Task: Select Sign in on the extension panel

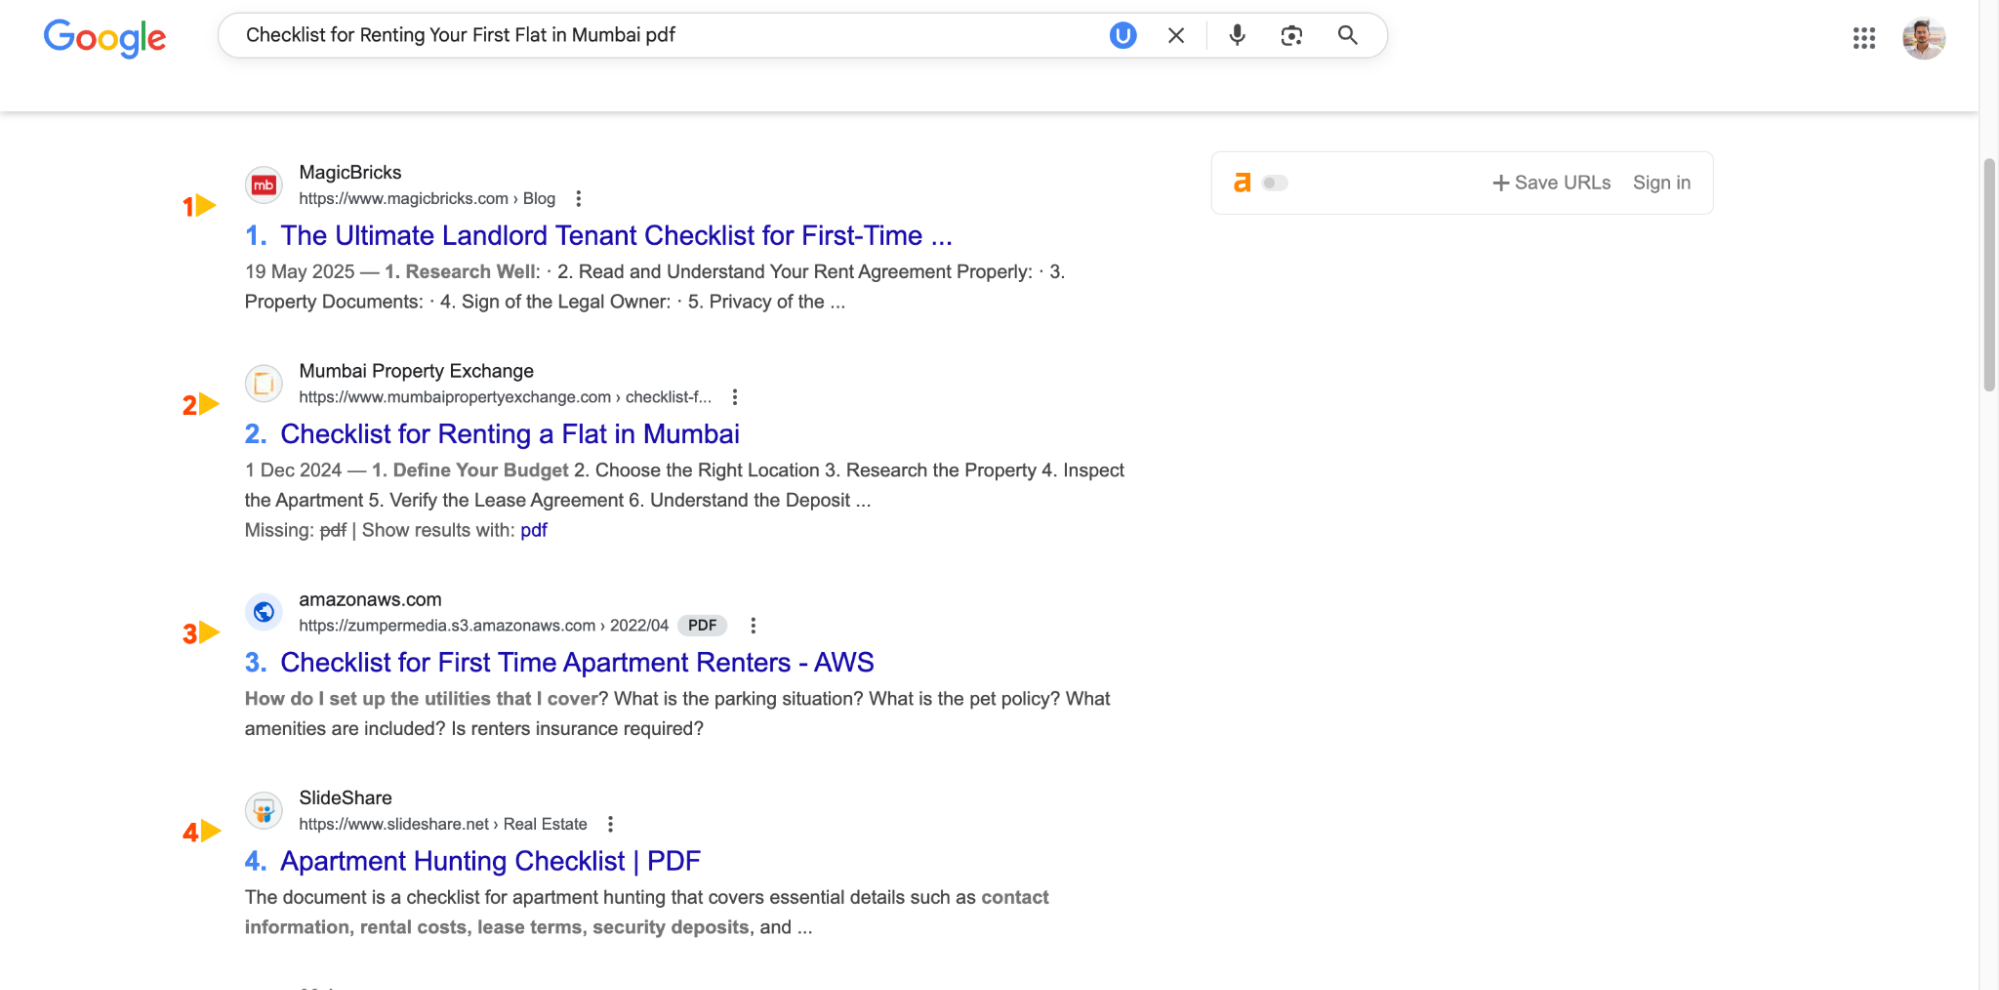Action: (x=1661, y=182)
